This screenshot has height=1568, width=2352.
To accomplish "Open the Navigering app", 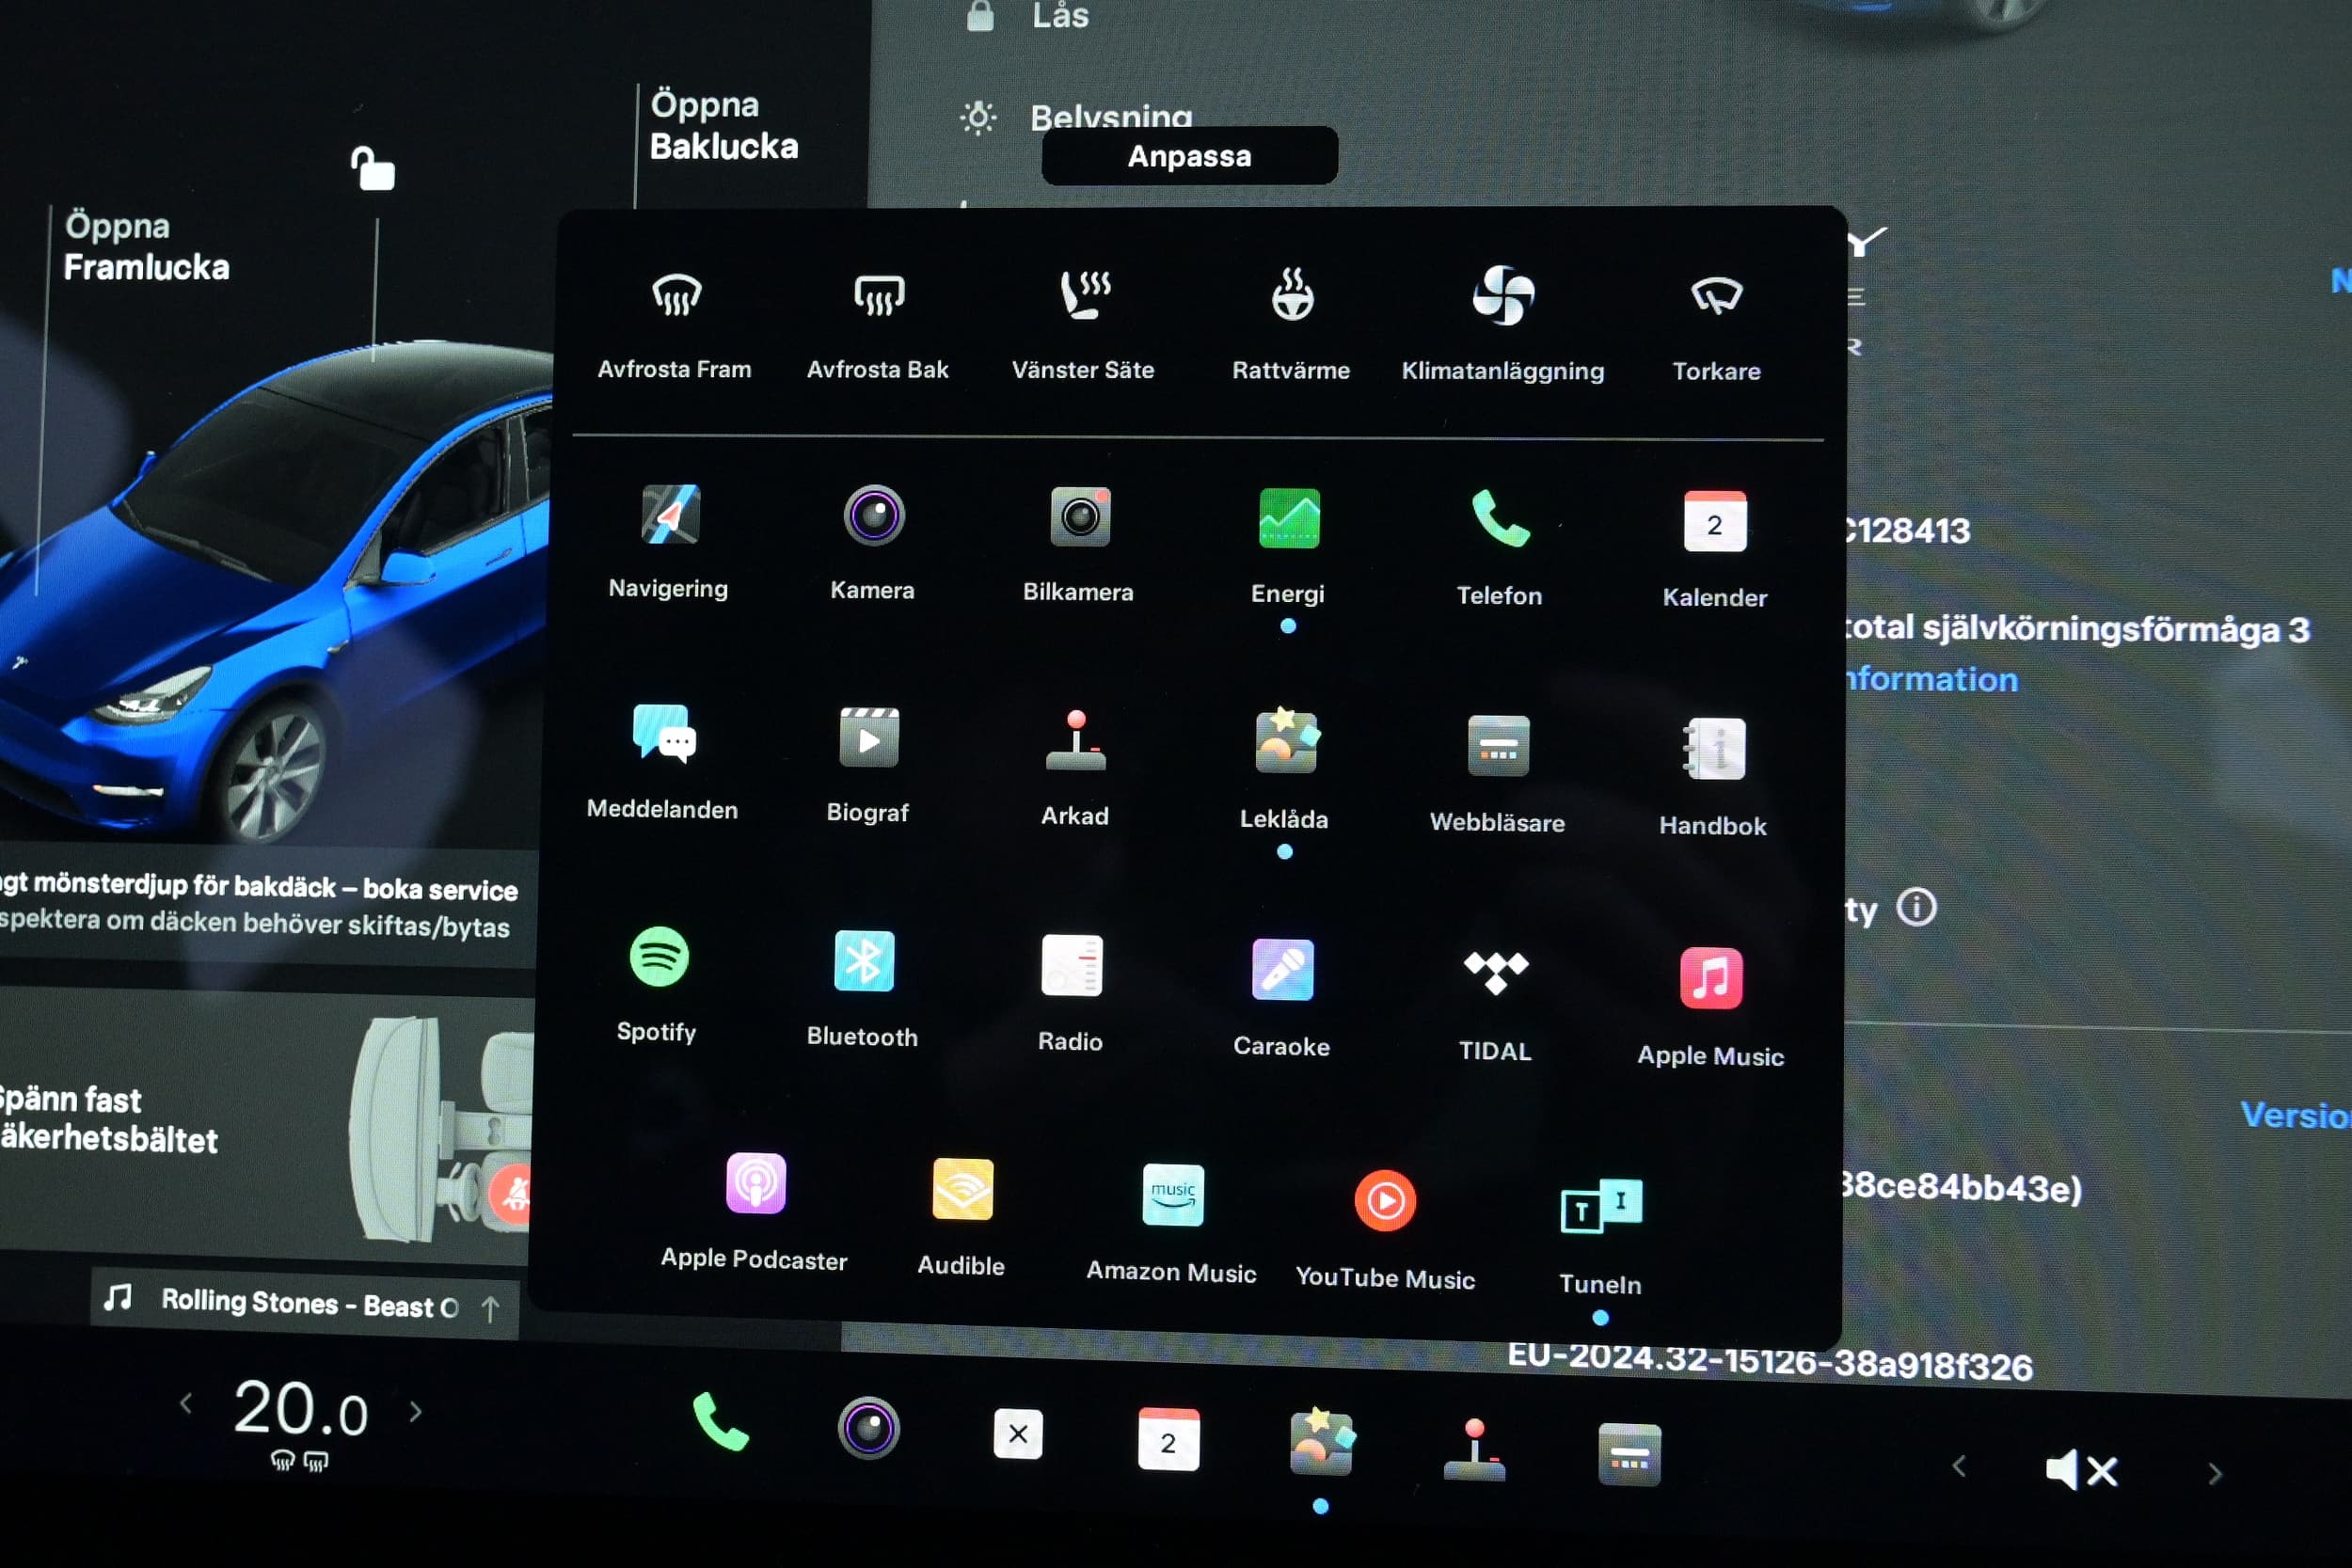I will 669,541.
